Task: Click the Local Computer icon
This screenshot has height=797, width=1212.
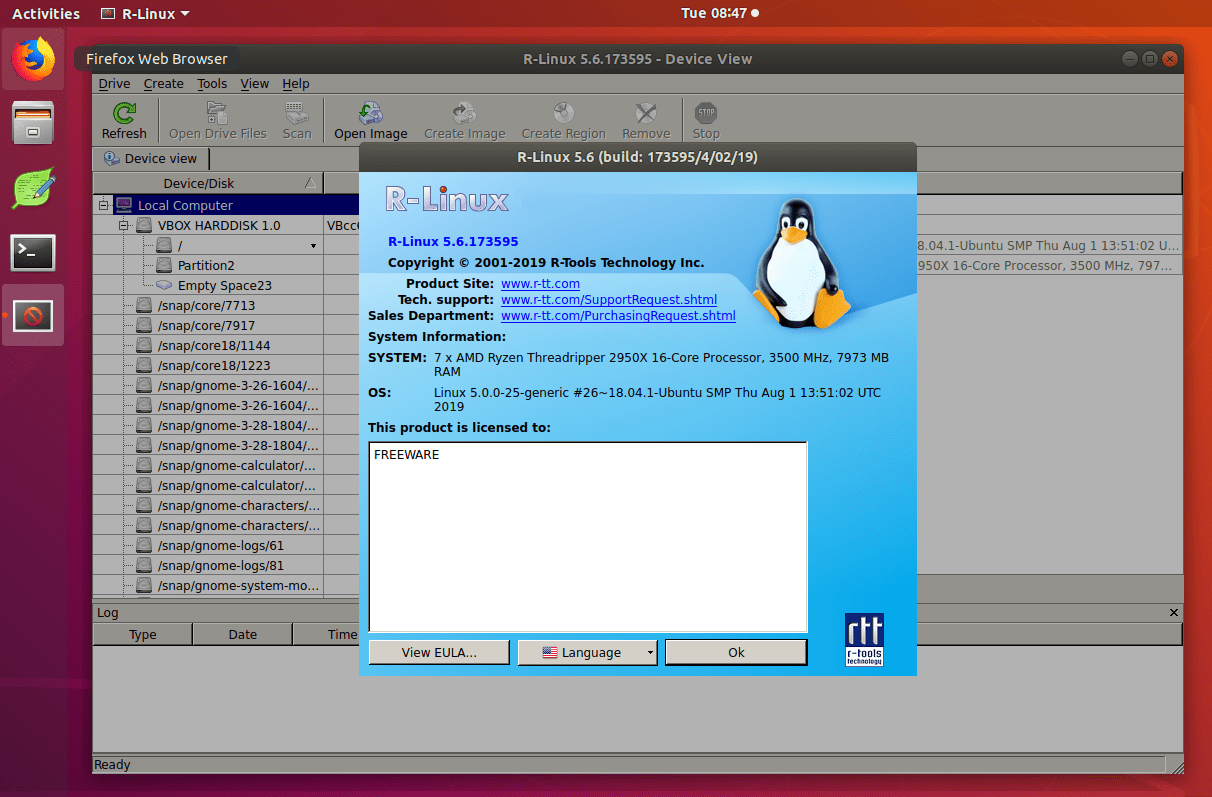Action: tap(124, 205)
